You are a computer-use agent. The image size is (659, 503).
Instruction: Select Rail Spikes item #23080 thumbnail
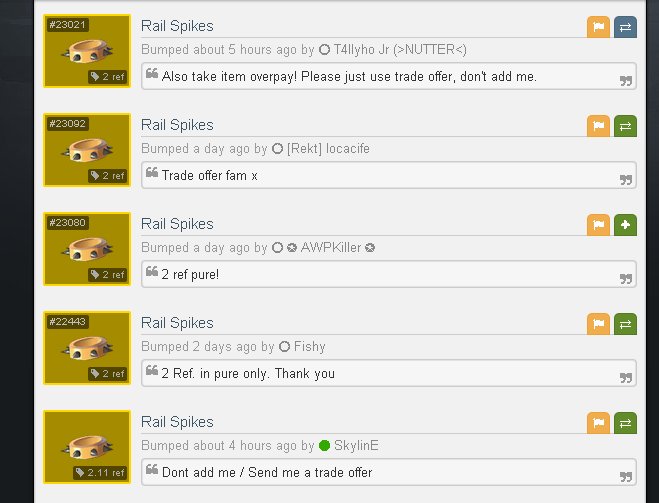[x=87, y=249]
